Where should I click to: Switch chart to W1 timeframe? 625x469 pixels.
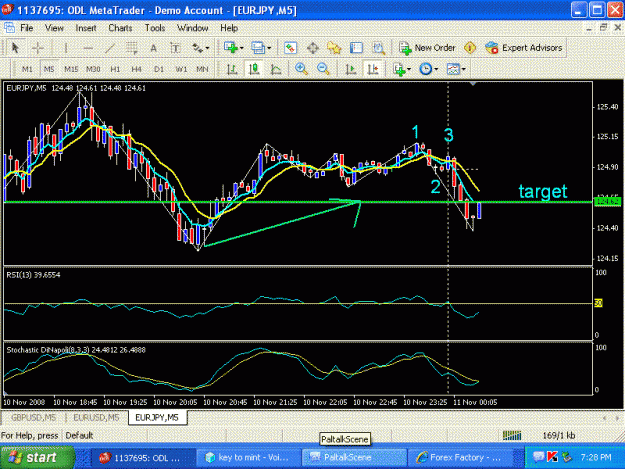click(181, 69)
